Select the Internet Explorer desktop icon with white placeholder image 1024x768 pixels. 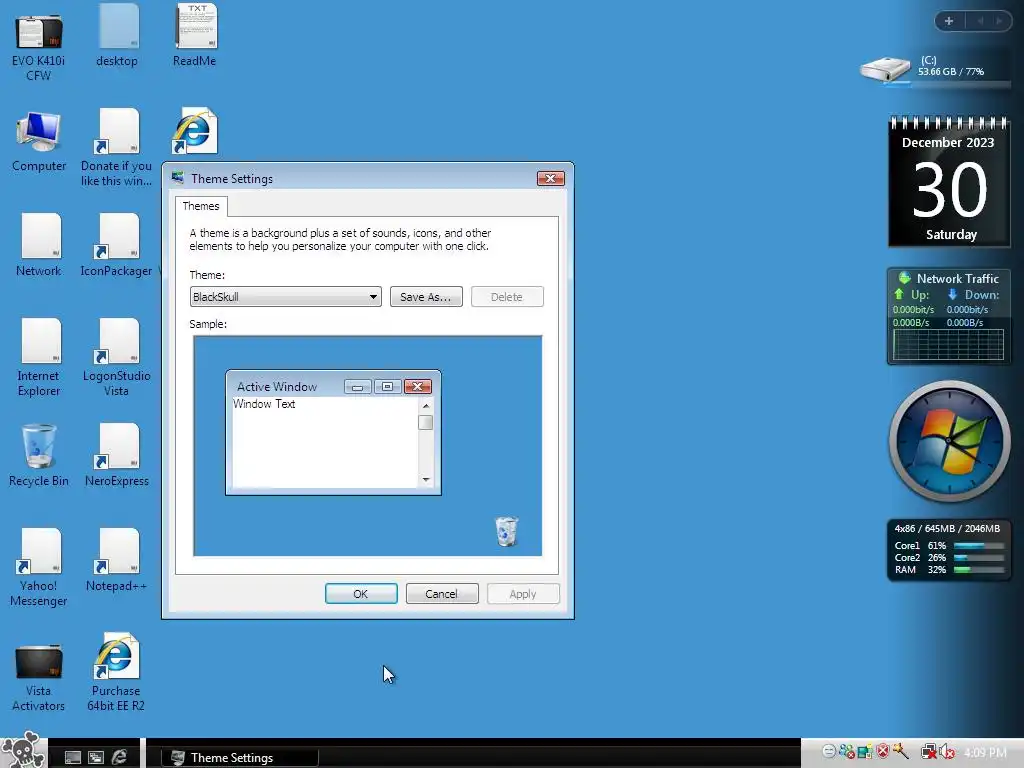tap(39, 358)
